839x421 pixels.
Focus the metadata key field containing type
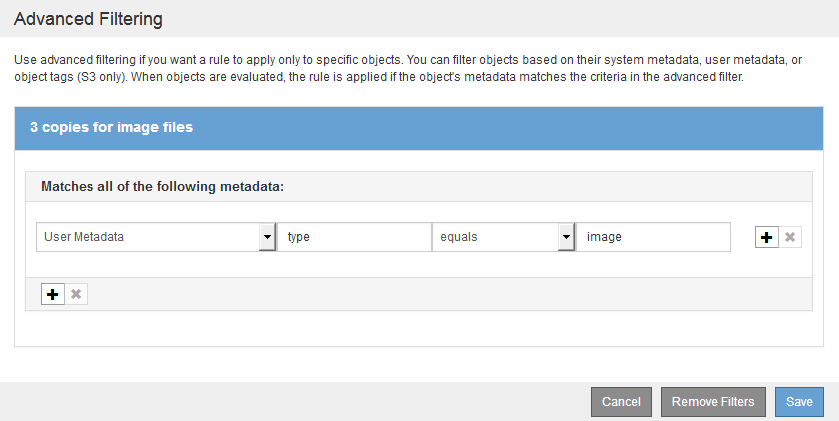point(353,237)
